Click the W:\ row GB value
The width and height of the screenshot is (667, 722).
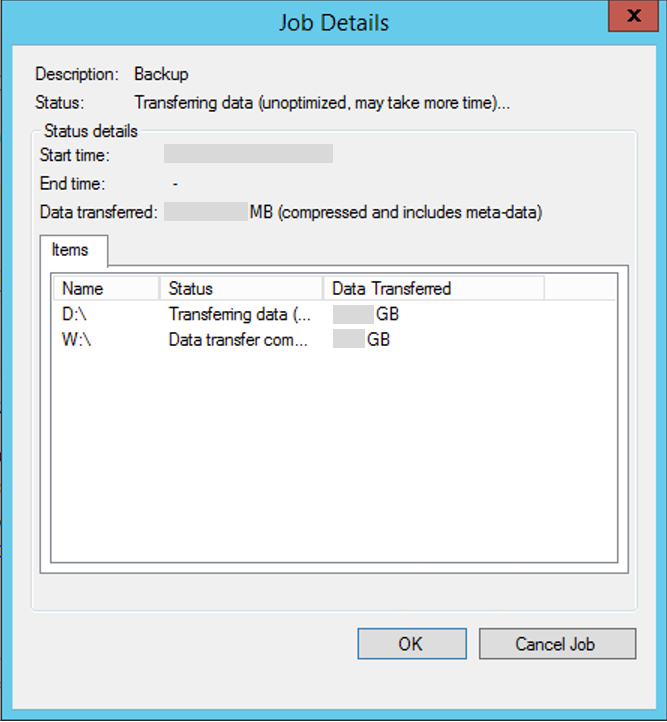click(x=361, y=340)
